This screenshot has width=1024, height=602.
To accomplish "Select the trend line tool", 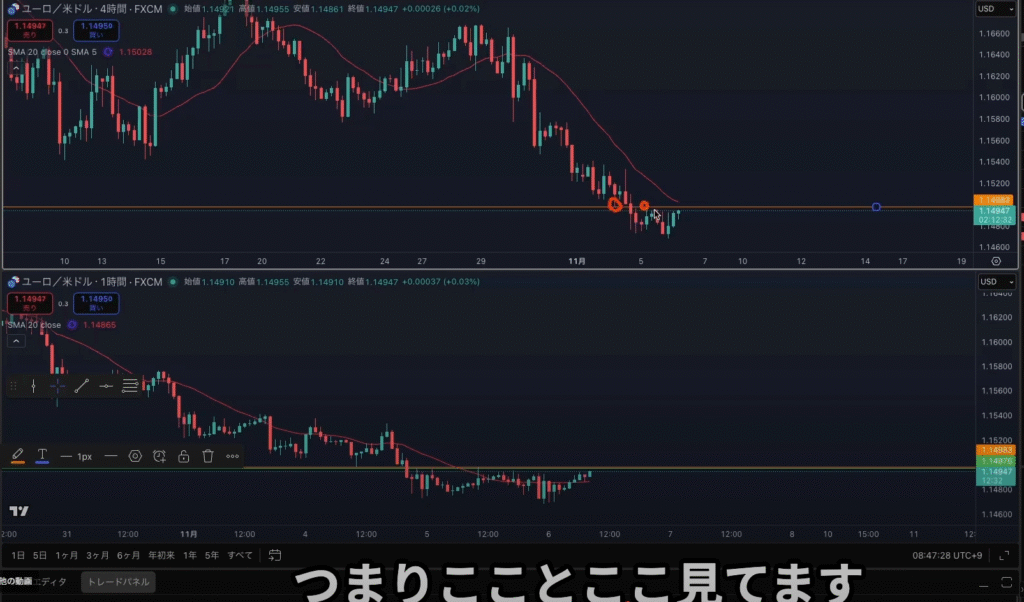I will point(82,387).
